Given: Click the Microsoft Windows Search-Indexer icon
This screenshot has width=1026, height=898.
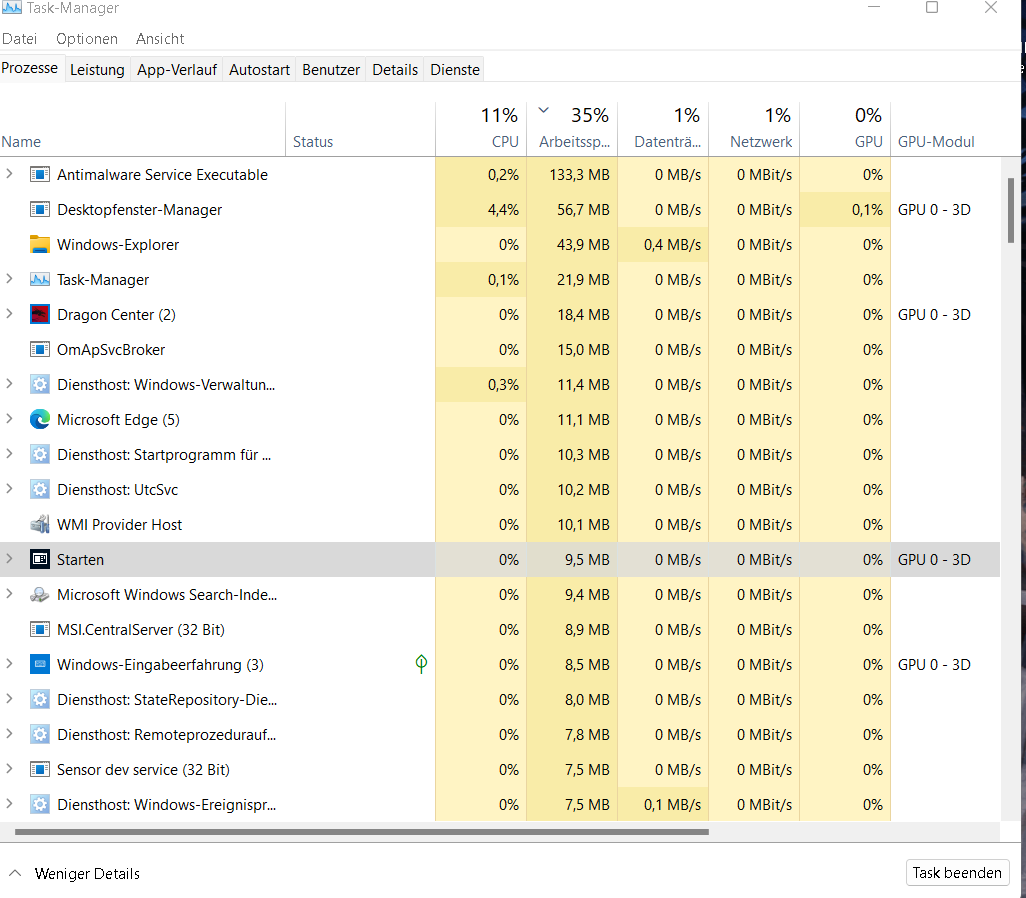Looking at the screenshot, I should [40, 595].
